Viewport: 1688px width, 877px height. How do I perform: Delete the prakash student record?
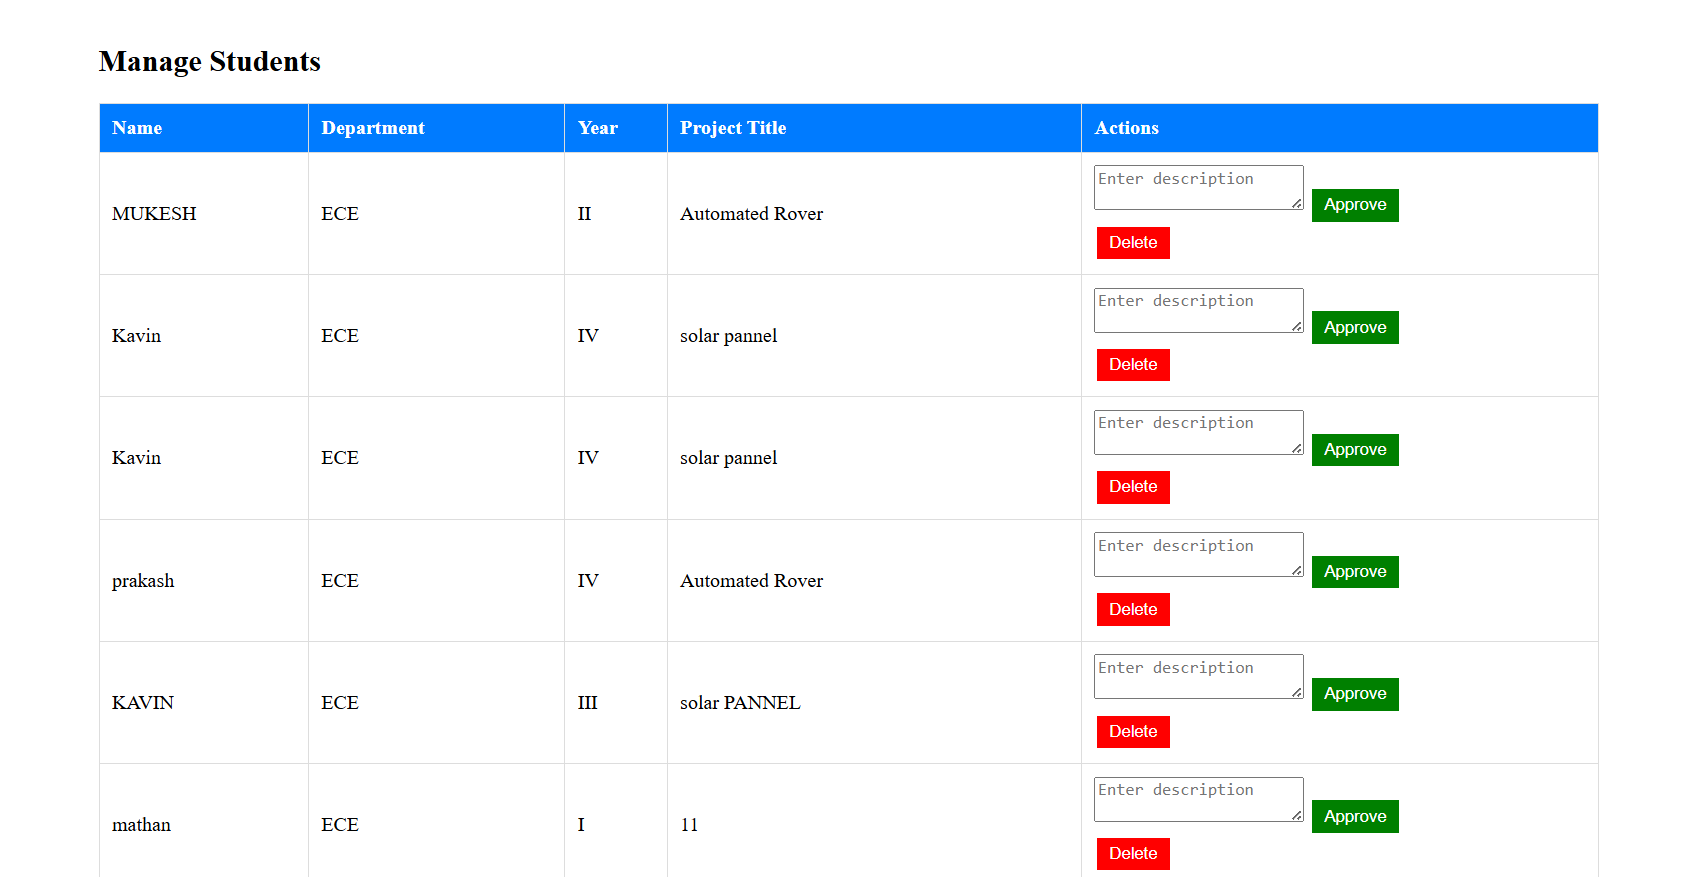[x=1133, y=610]
